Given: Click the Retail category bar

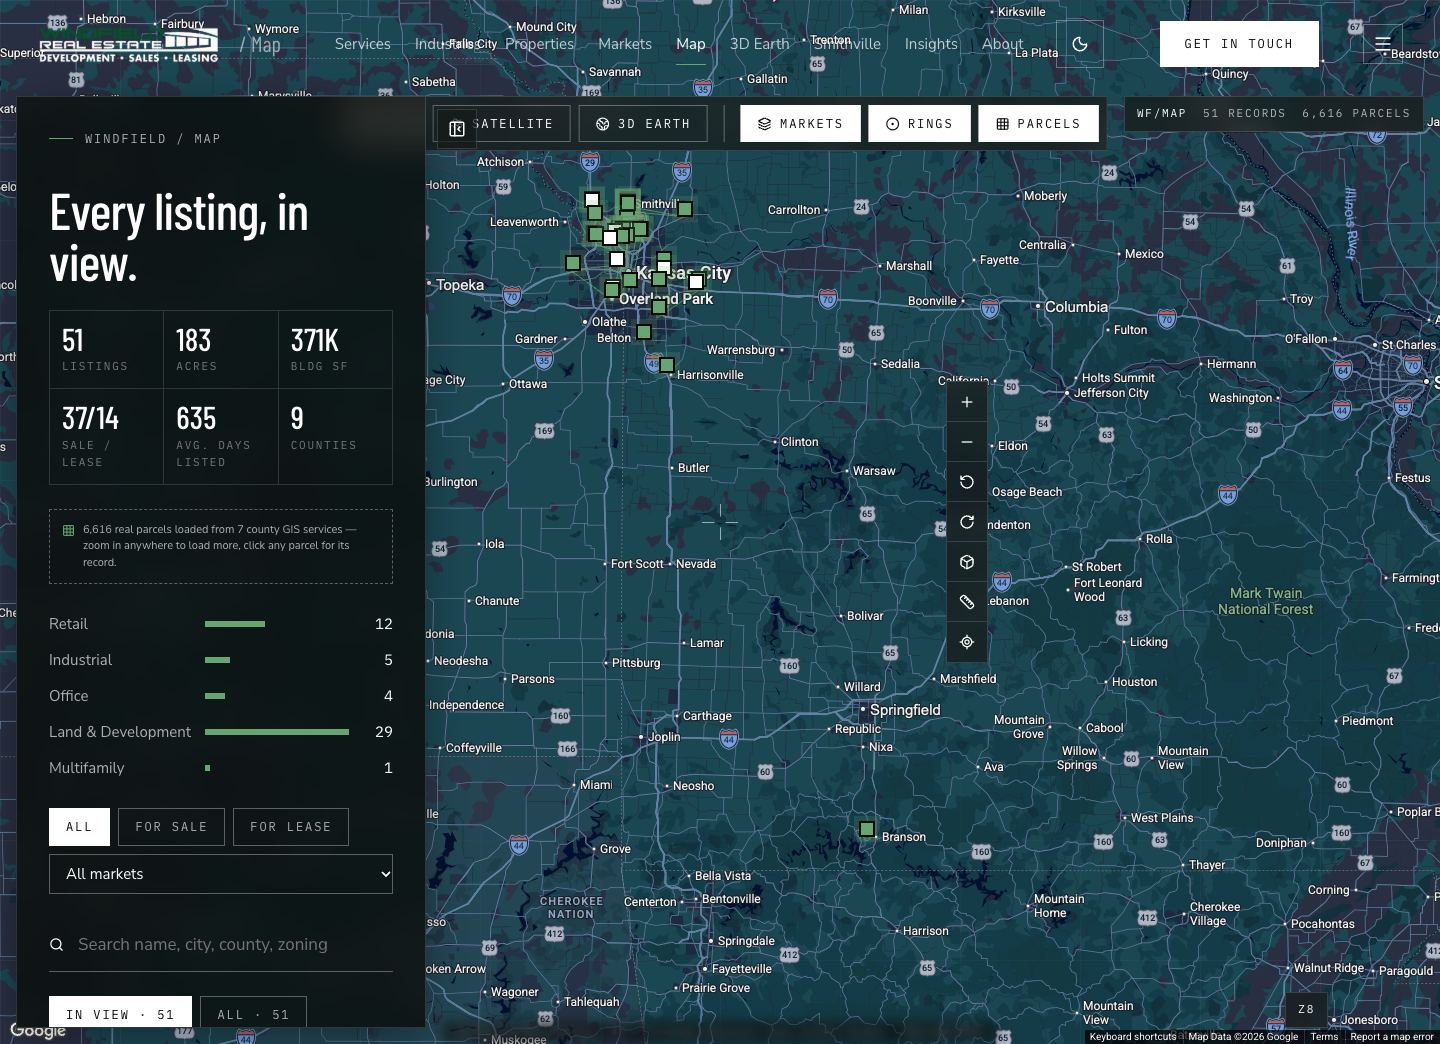Looking at the screenshot, I should pyautogui.click(x=235, y=624).
